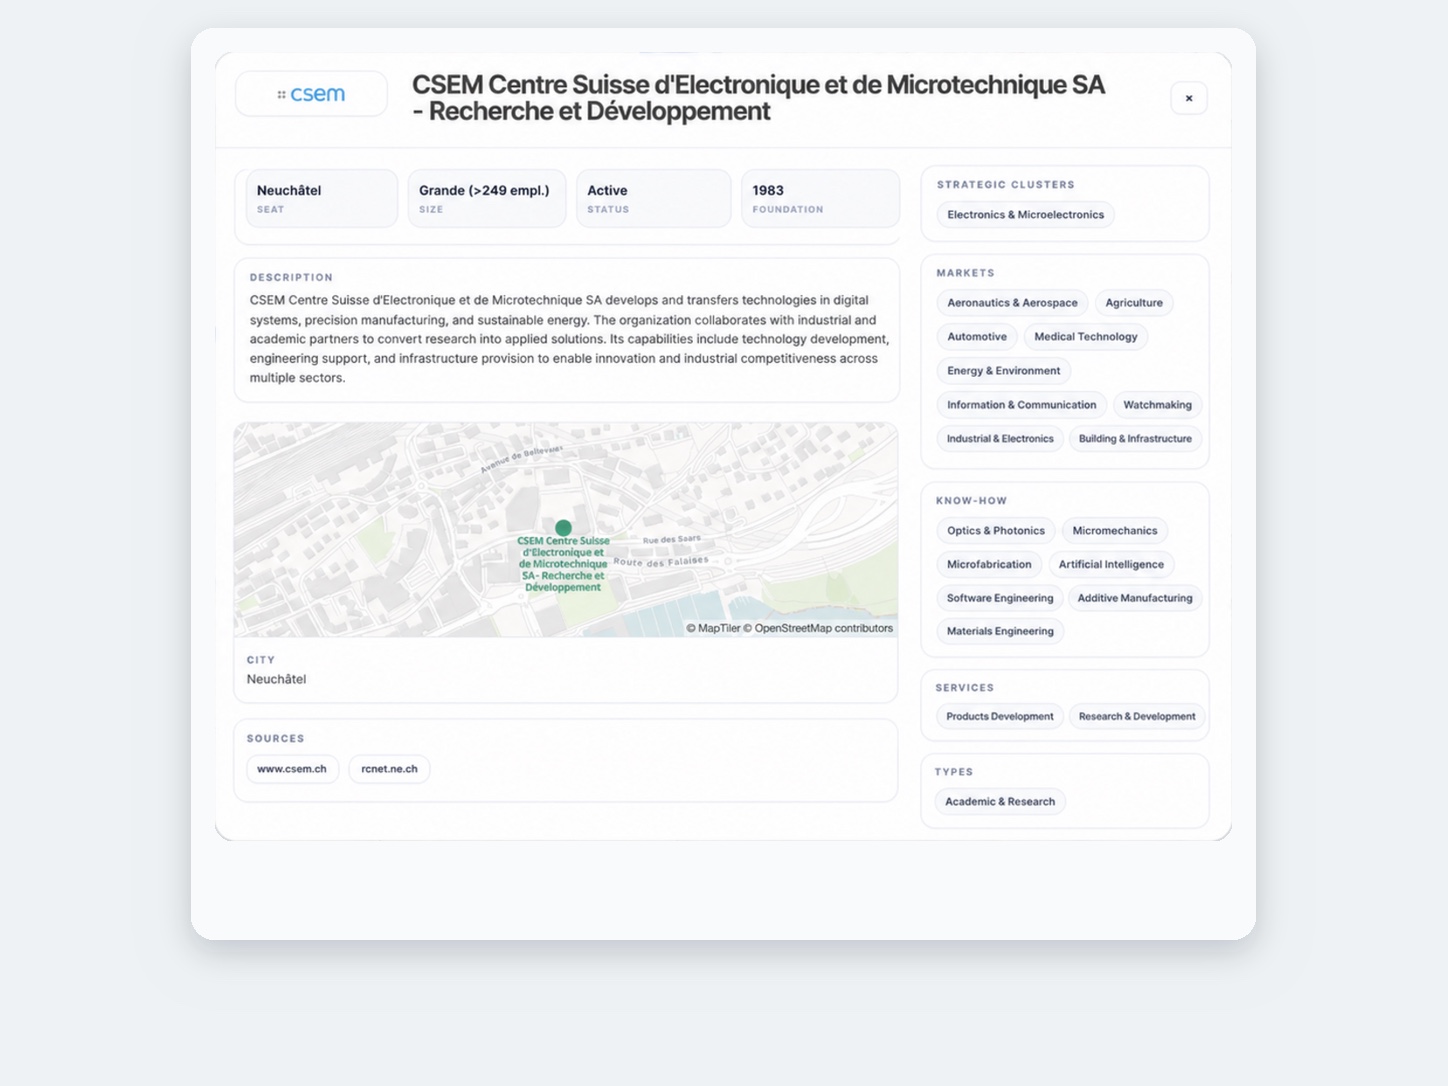Click the Neuchâtel seat info card

(x=322, y=198)
